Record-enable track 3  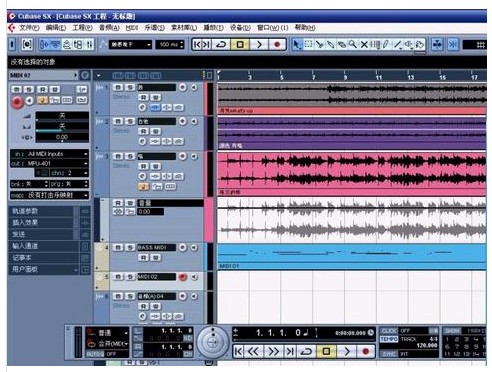tap(182, 156)
